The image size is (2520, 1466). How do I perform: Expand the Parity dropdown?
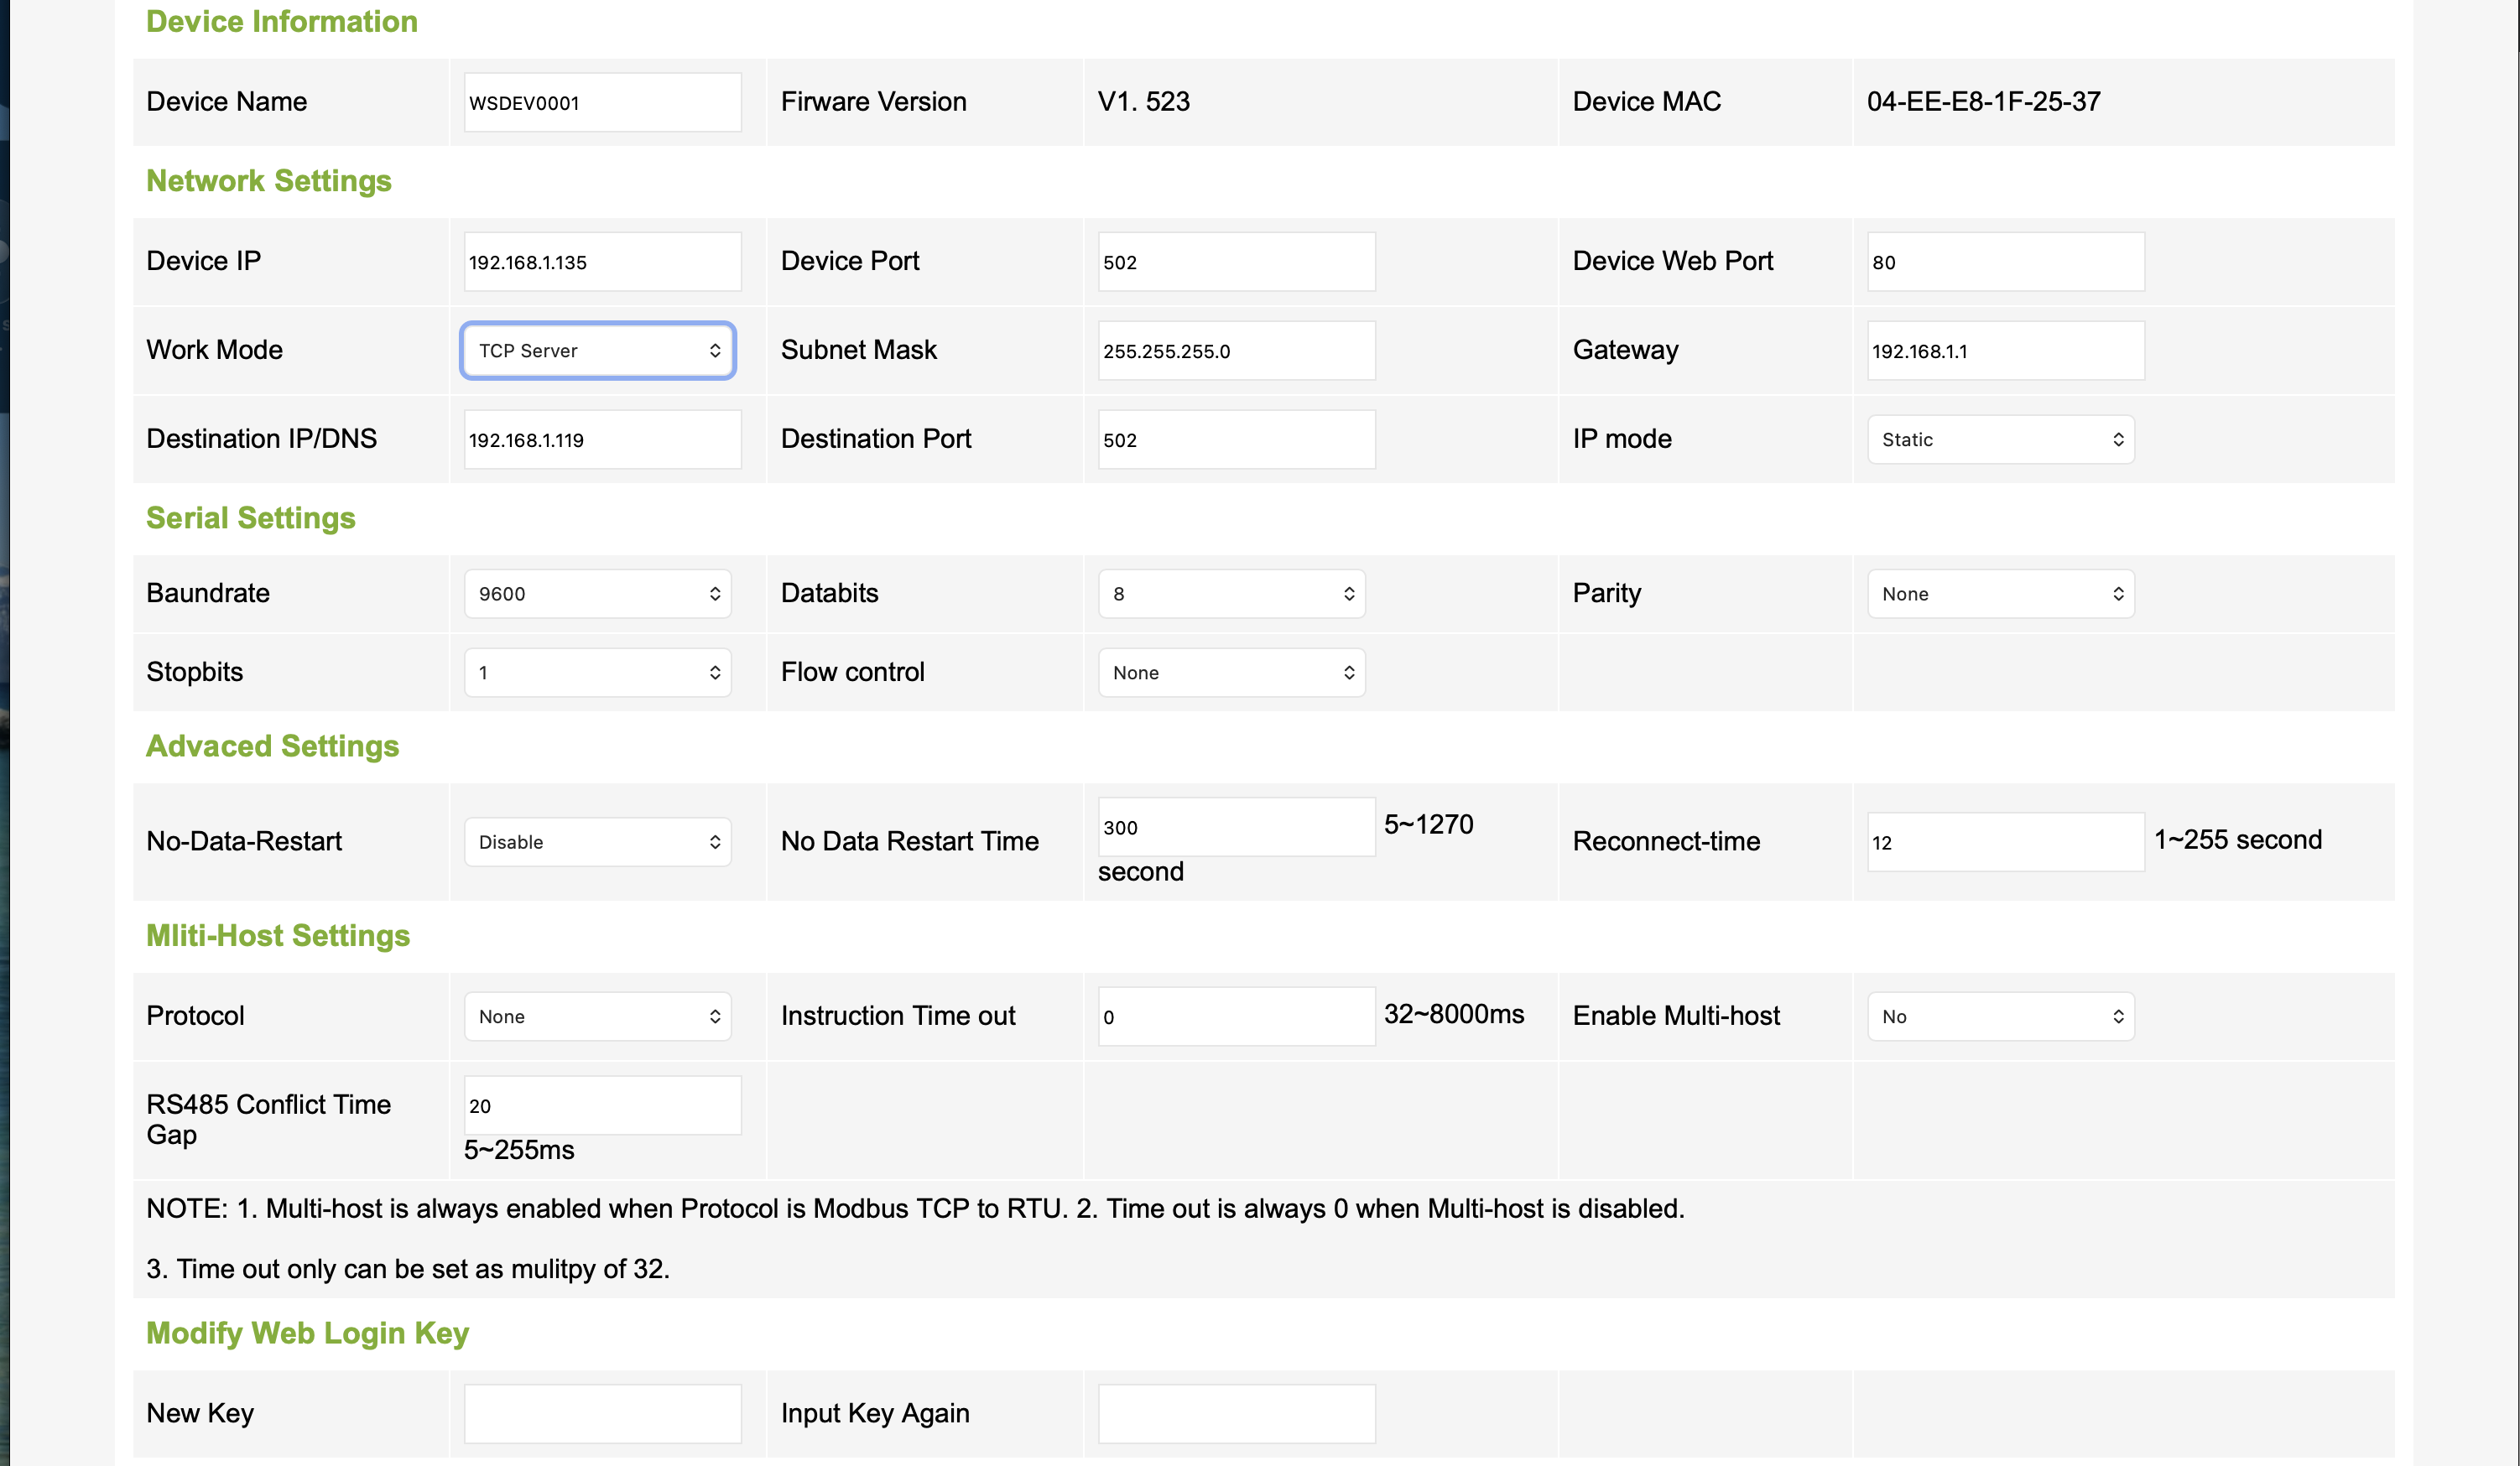pos(2000,593)
